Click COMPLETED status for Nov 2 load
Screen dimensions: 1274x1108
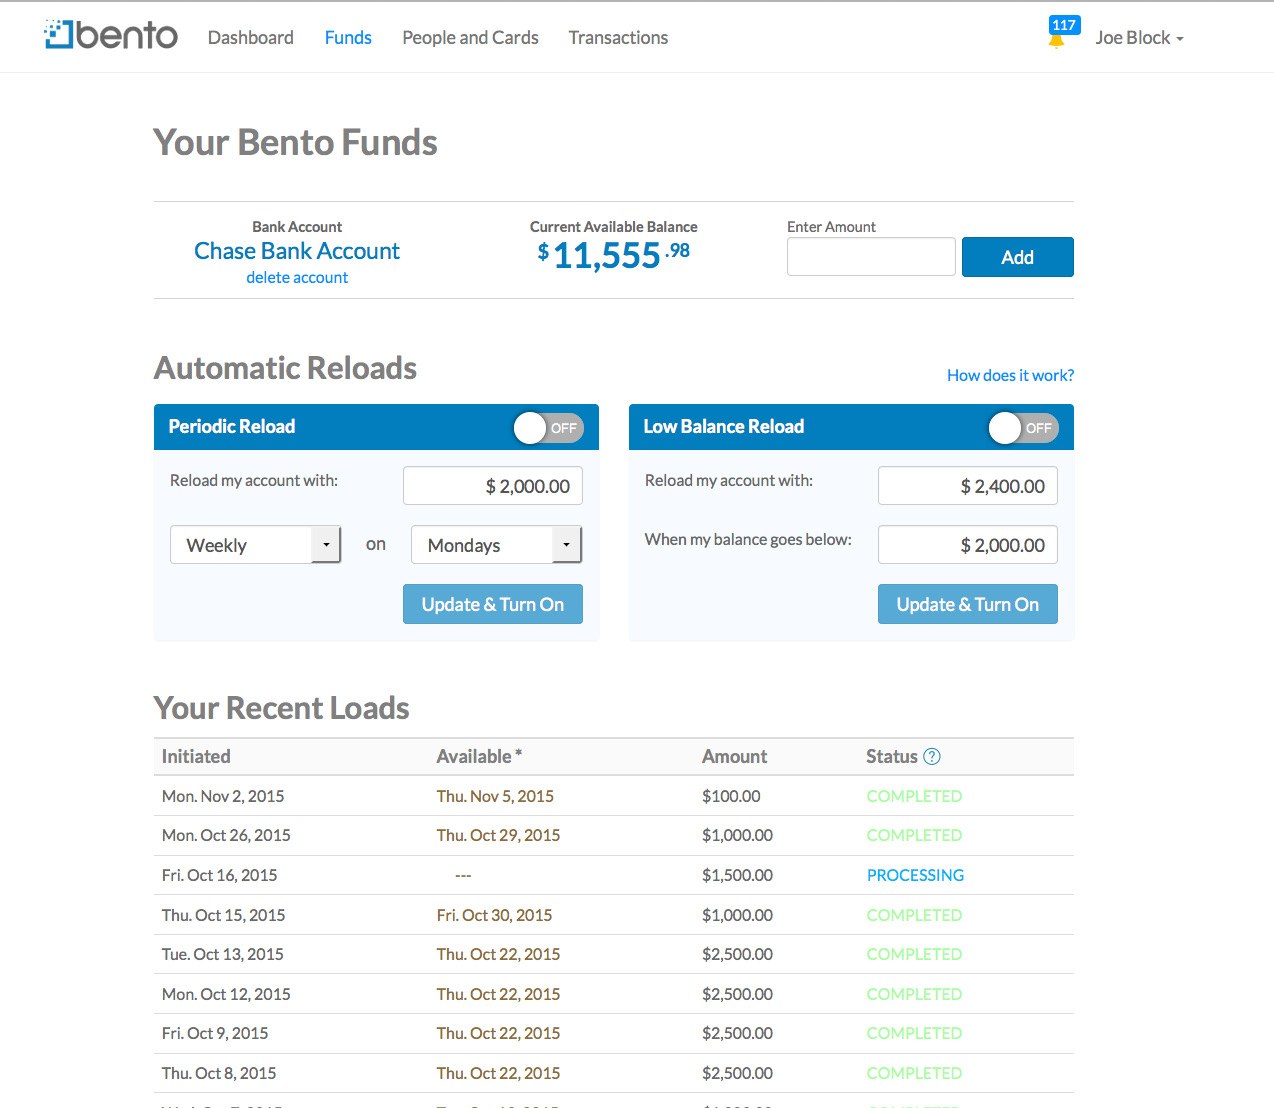pyautogui.click(x=914, y=796)
